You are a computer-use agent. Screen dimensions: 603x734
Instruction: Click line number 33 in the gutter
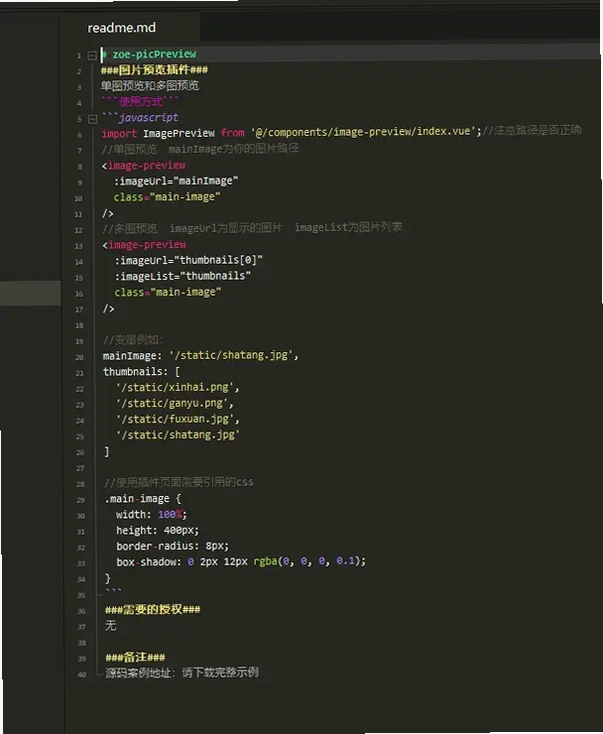[81, 564]
